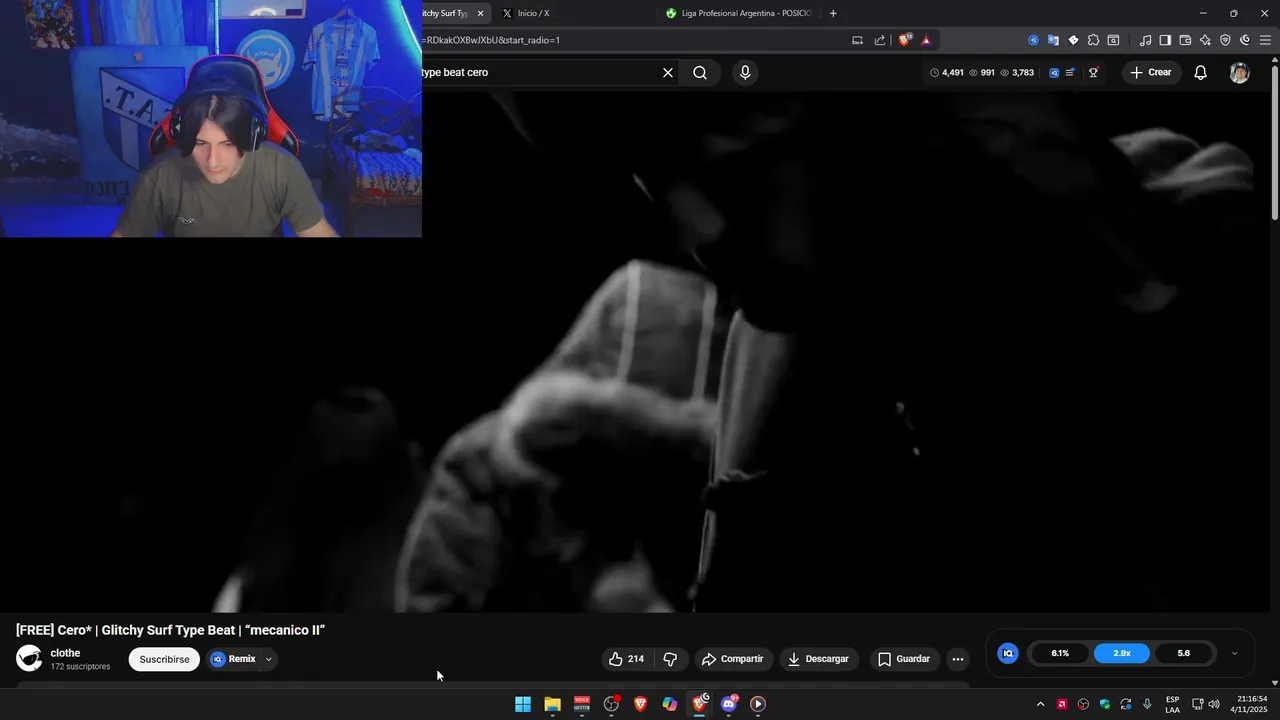Share this page from address bar
The image size is (1280, 720).
point(880,40)
